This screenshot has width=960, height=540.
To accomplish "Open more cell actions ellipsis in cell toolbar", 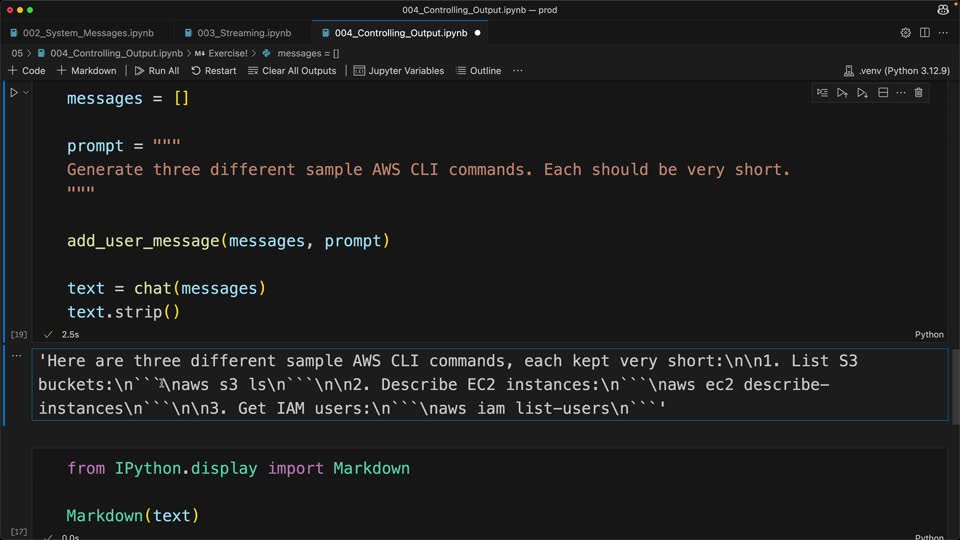I will [x=901, y=92].
